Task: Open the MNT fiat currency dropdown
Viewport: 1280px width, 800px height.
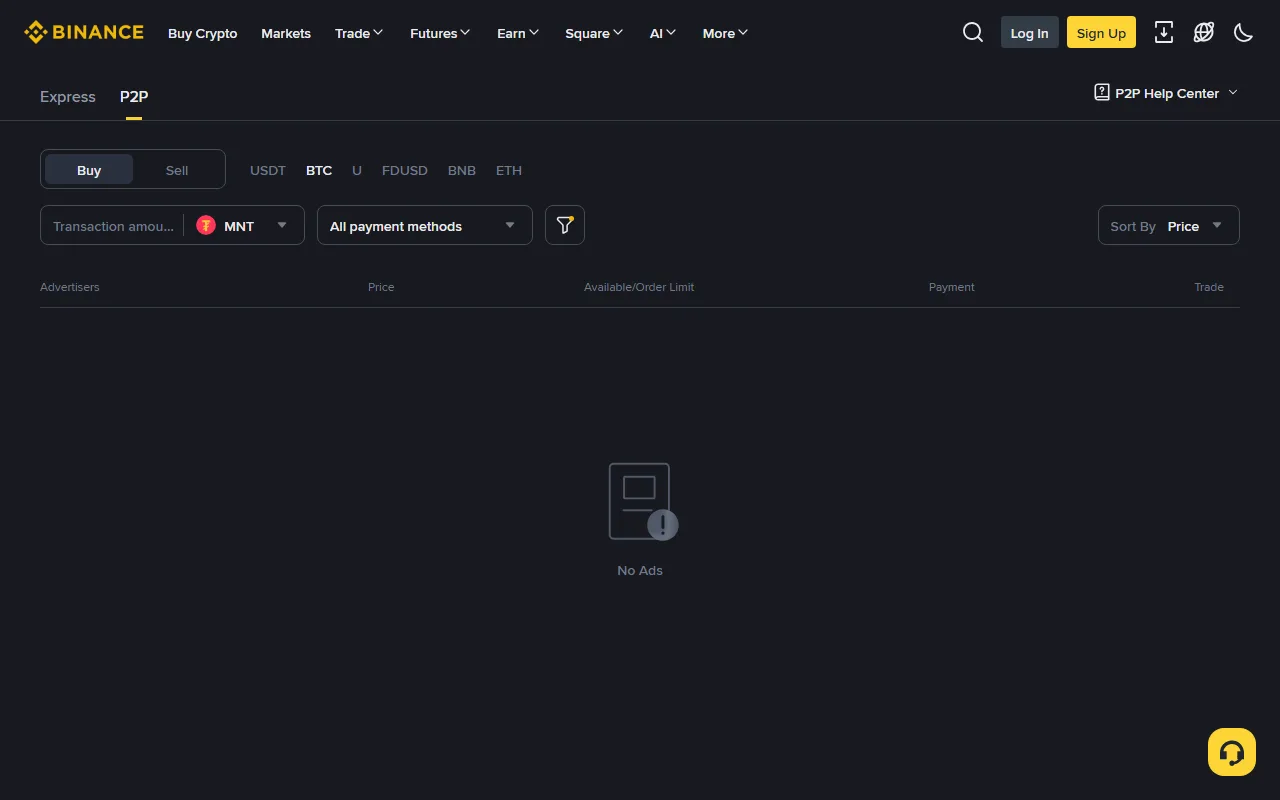Action: [x=242, y=226]
